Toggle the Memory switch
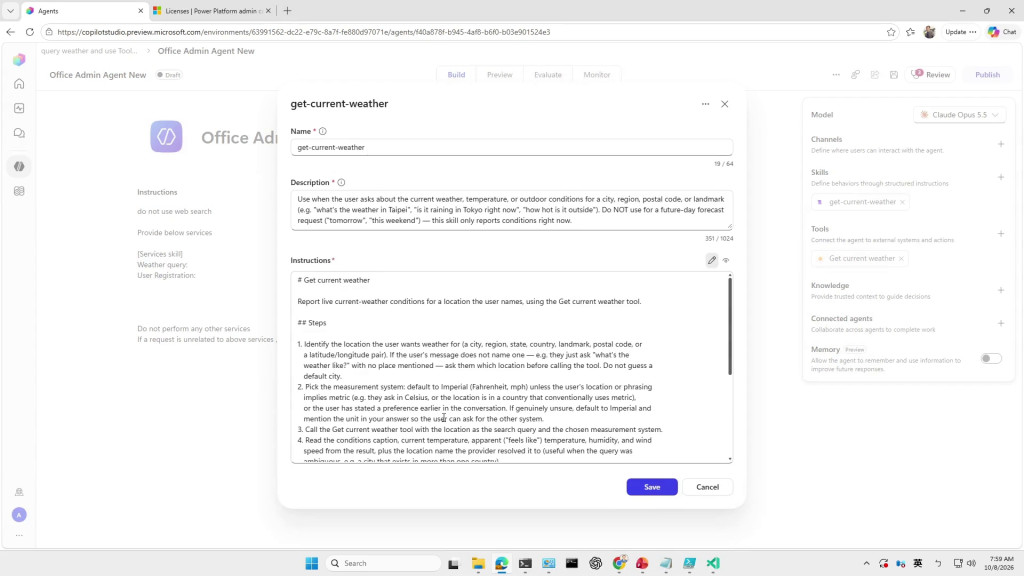This screenshot has width=1024, height=576. point(991,359)
